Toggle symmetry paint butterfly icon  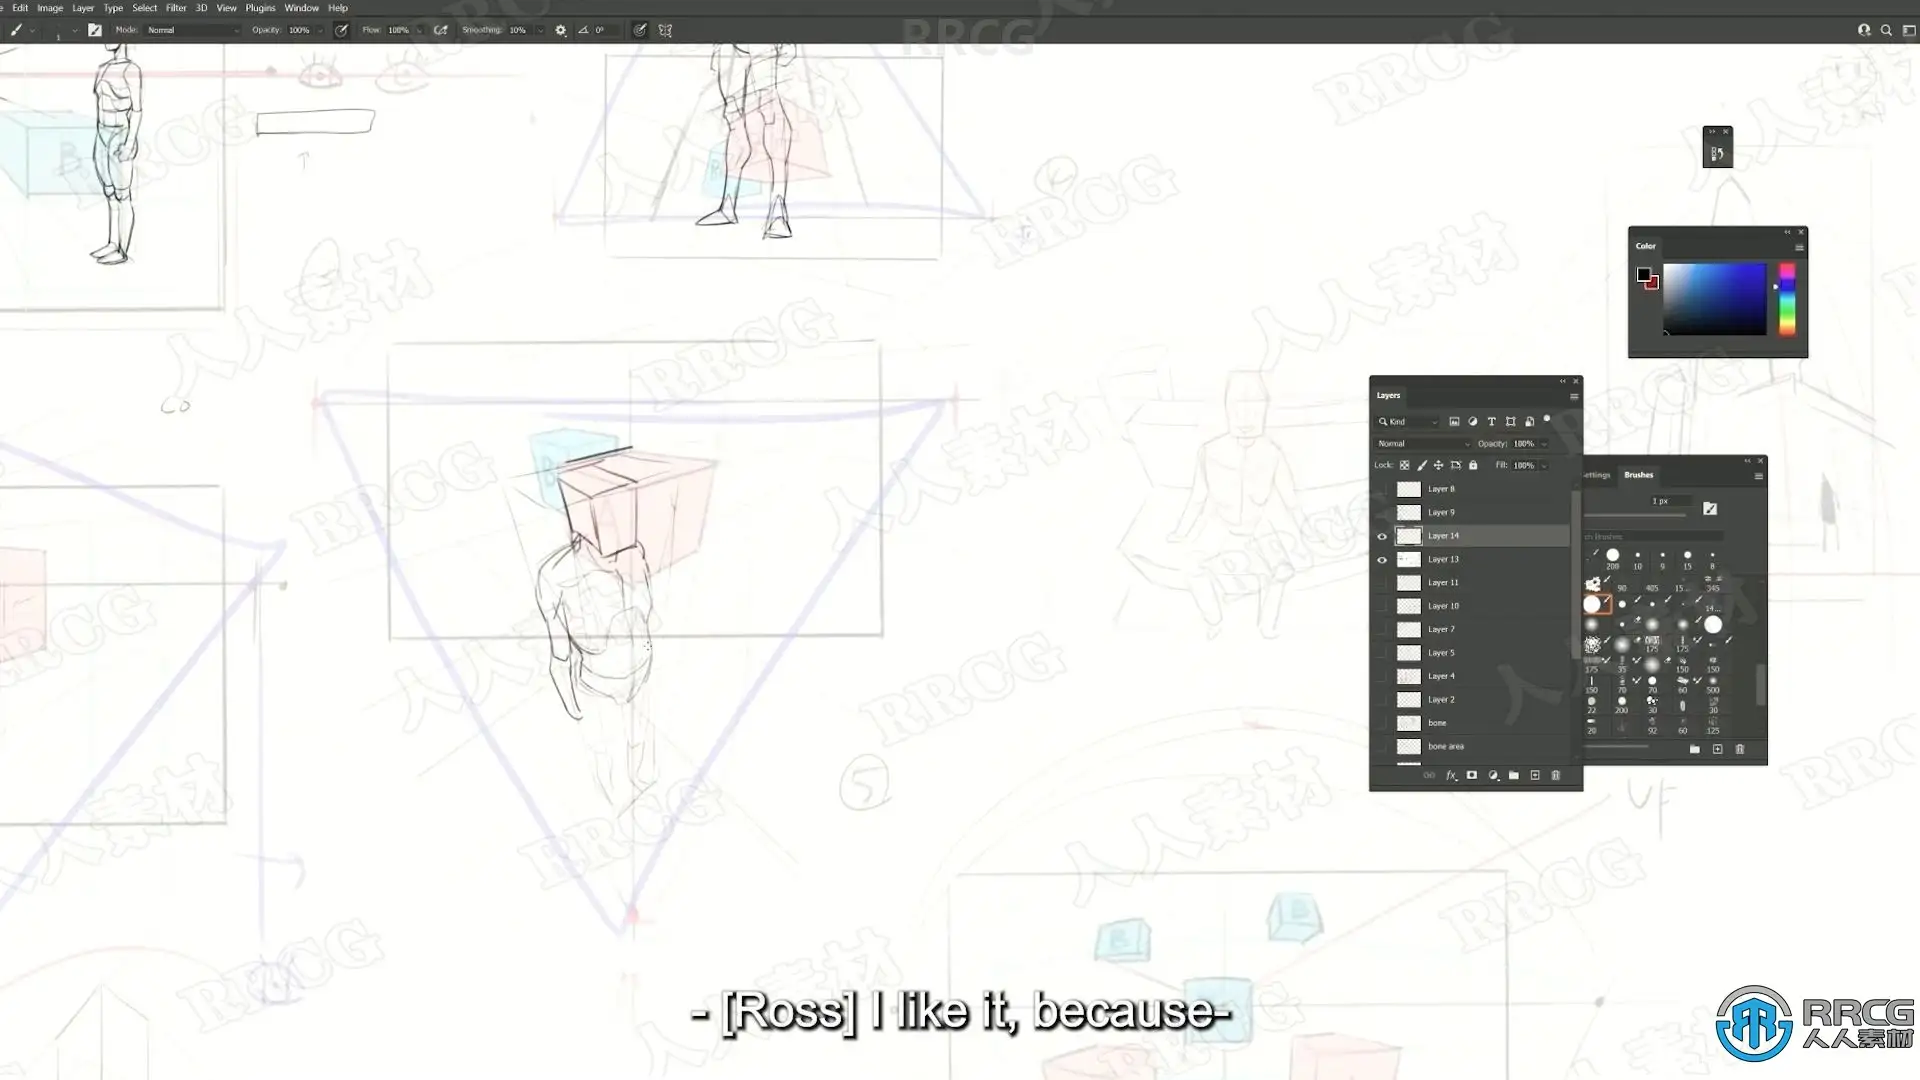[665, 30]
